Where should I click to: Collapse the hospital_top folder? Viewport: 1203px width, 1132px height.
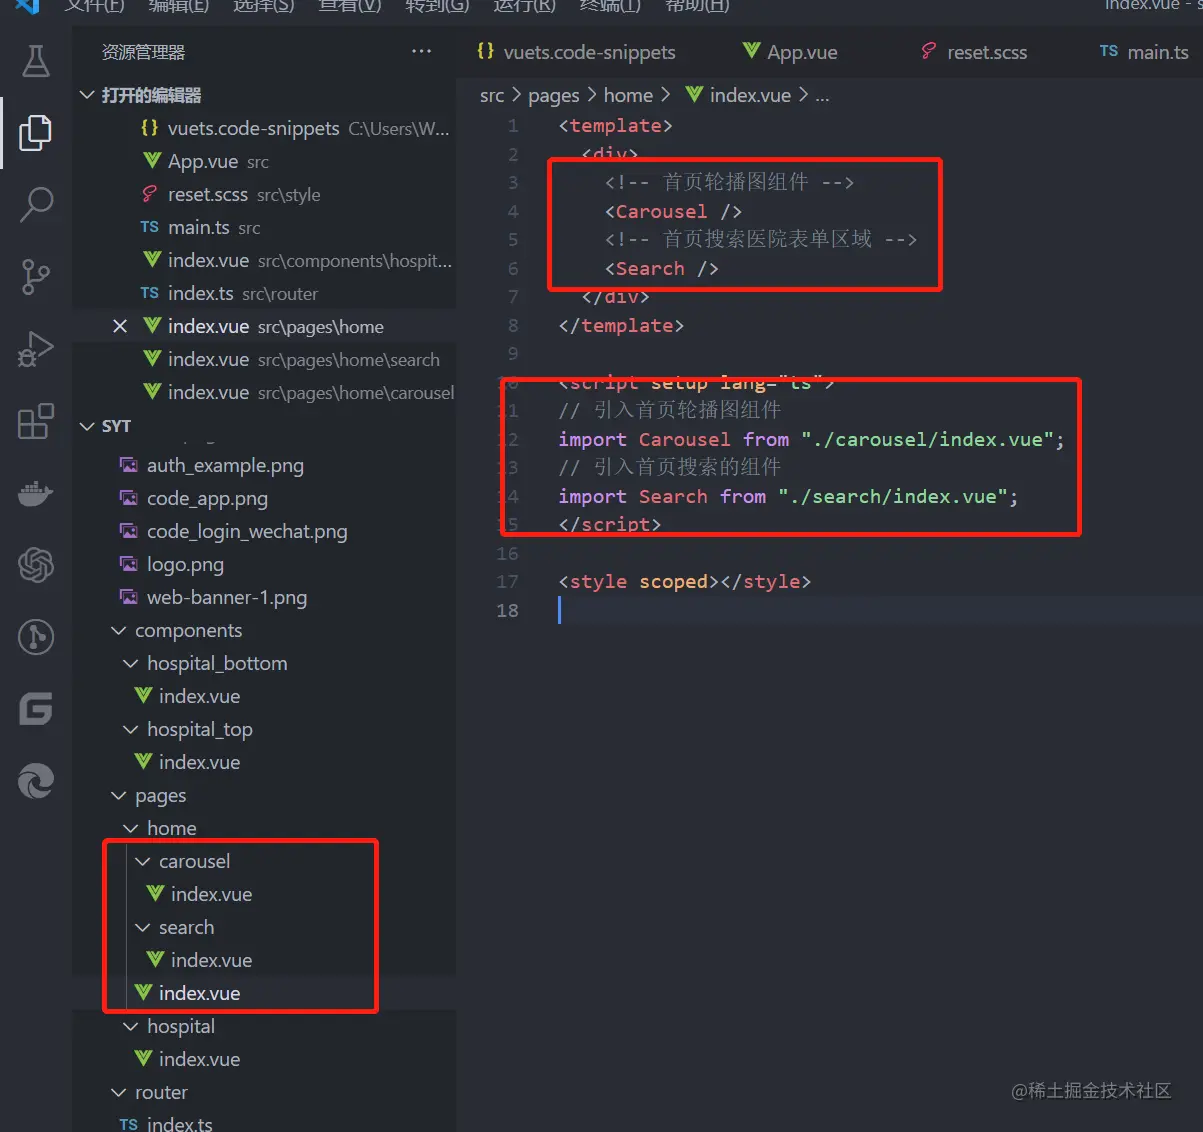point(130,729)
